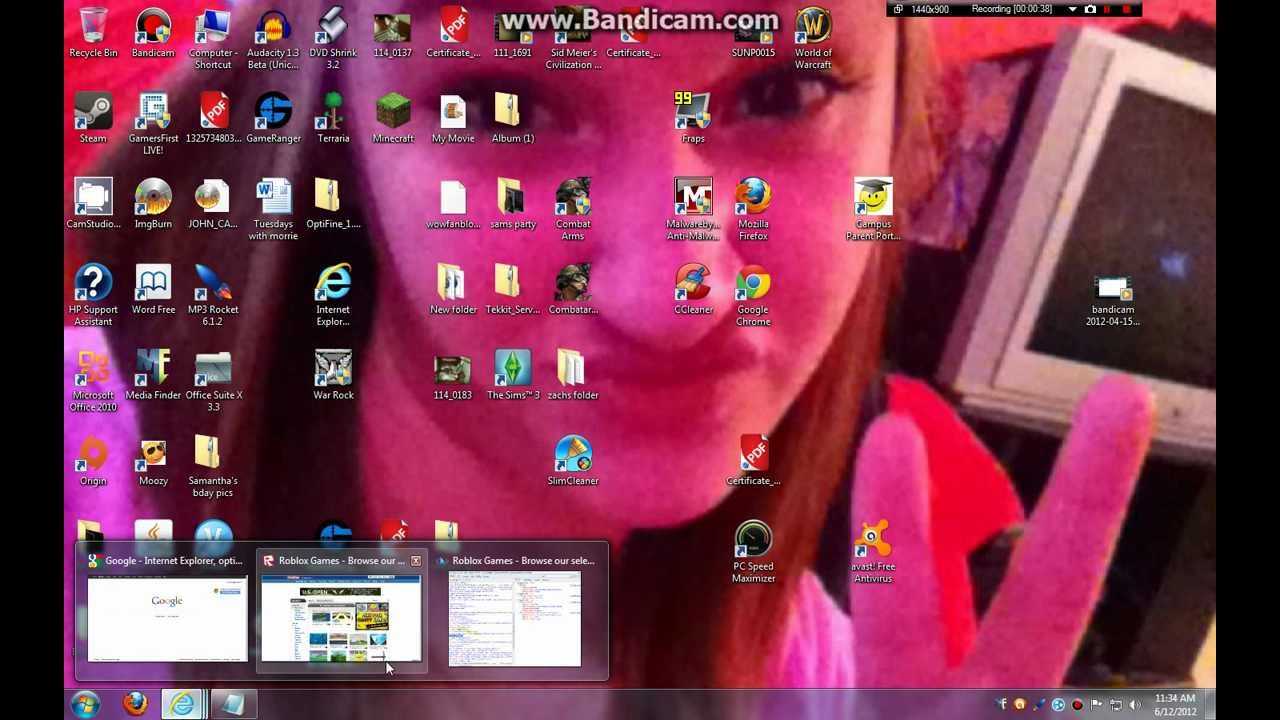Open Tuesdays with morrie document
The image size is (1280, 720).
[273, 210]
